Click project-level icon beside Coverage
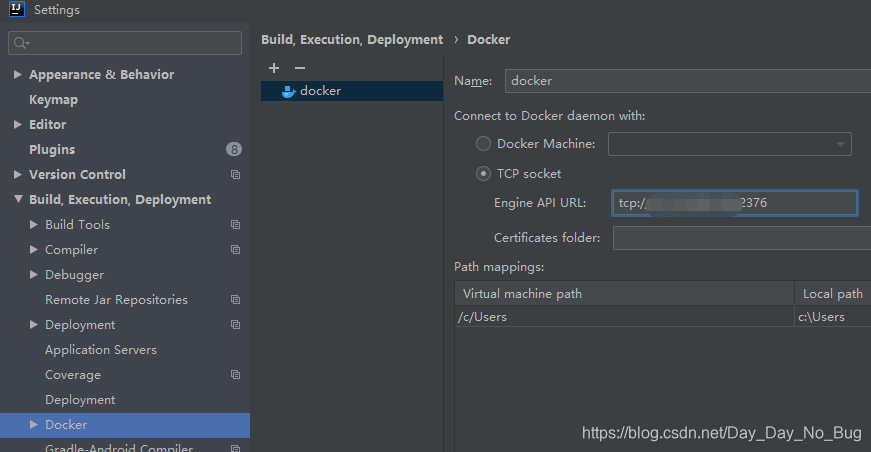Screen dimensions: 871x452 [x=236, y=374]
